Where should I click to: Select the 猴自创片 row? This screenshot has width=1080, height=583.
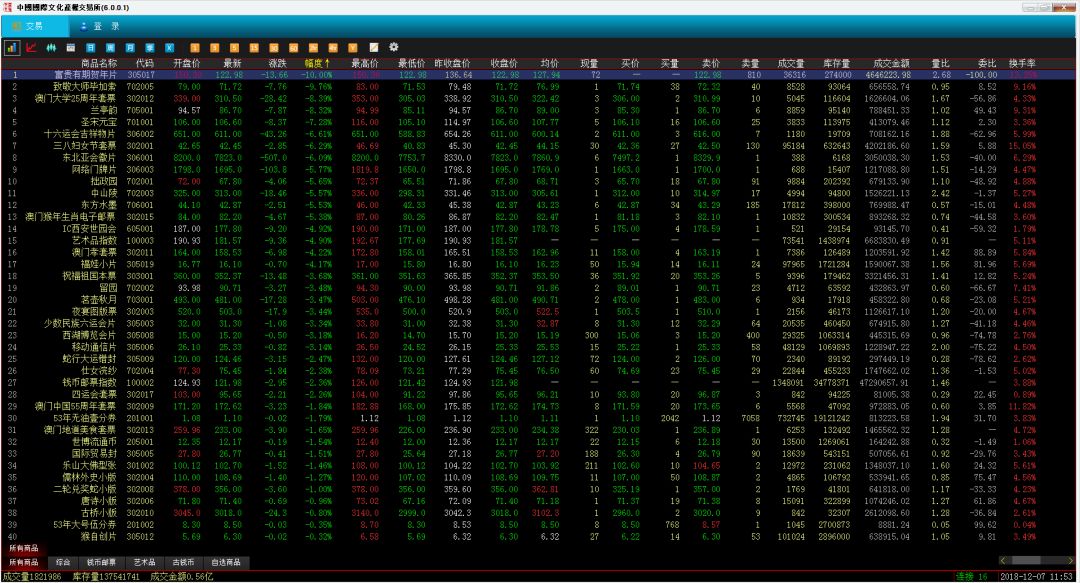coord(537,536)
